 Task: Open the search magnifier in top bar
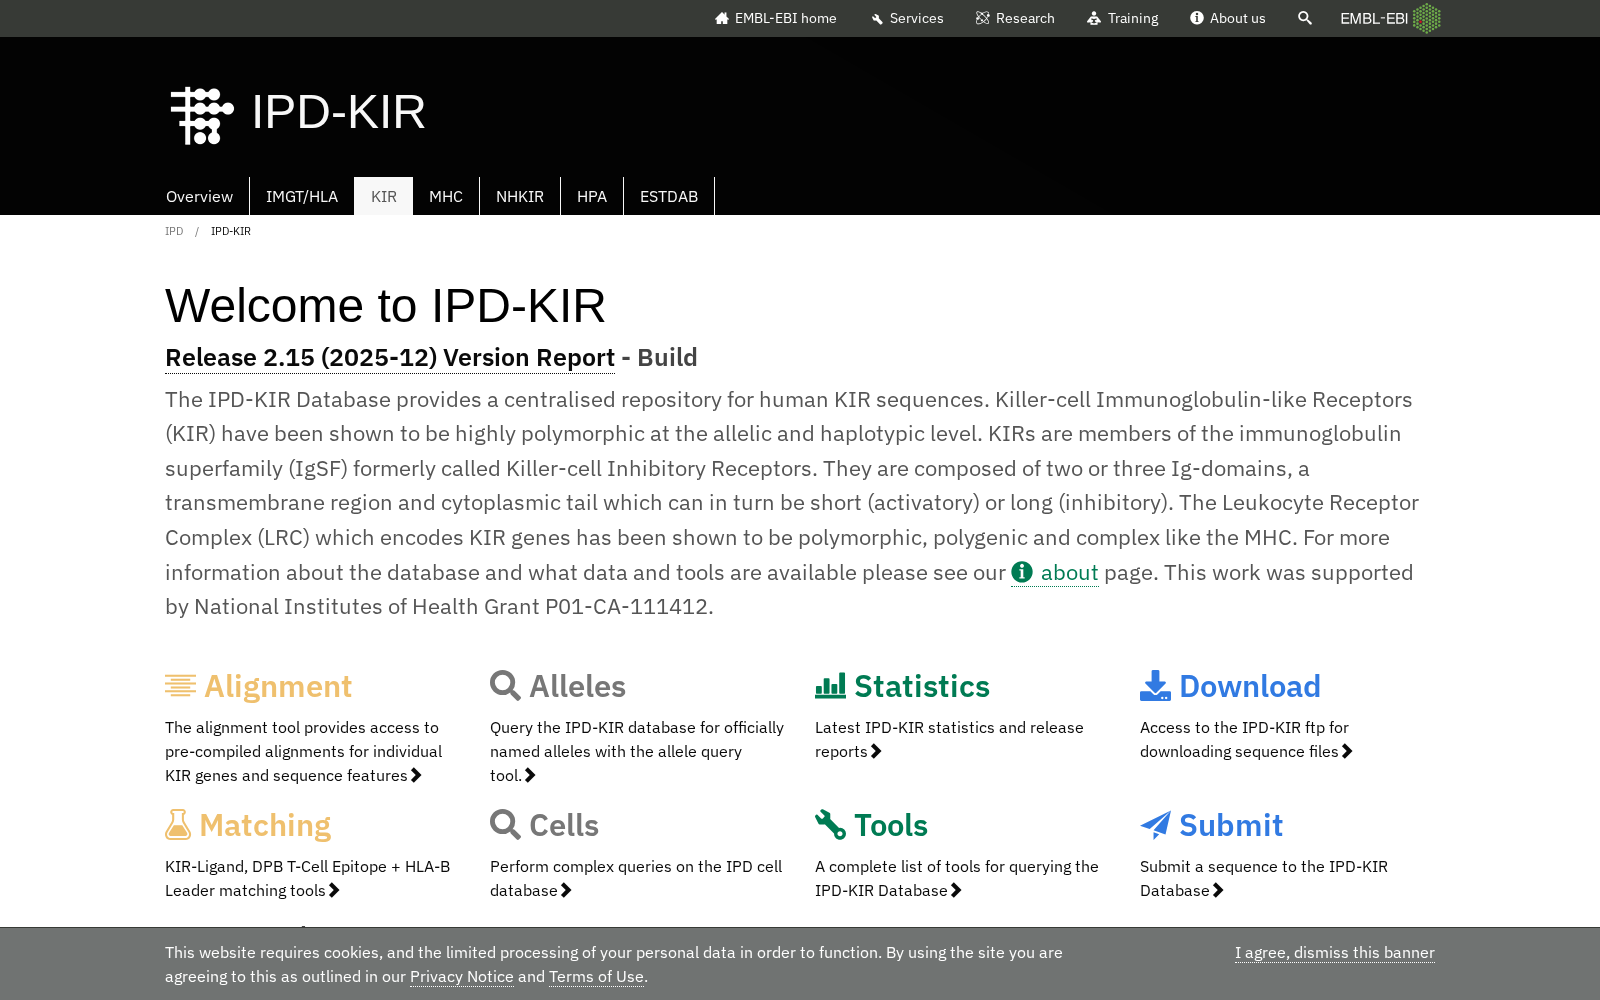click(1304, 18)
